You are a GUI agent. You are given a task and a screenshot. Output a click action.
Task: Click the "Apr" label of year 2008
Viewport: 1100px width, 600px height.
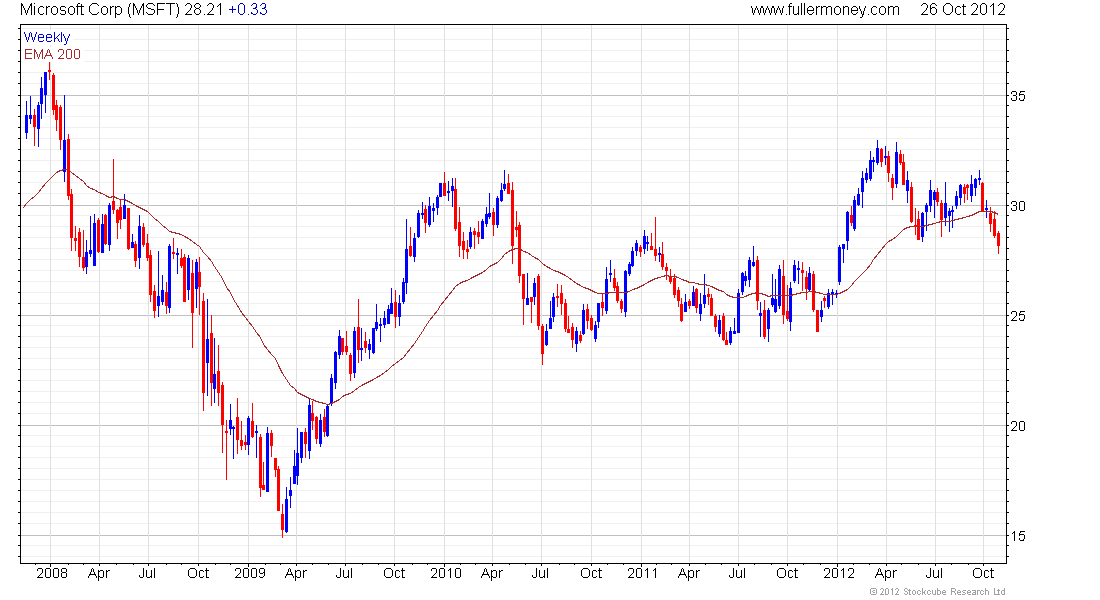tap(99, 574)
